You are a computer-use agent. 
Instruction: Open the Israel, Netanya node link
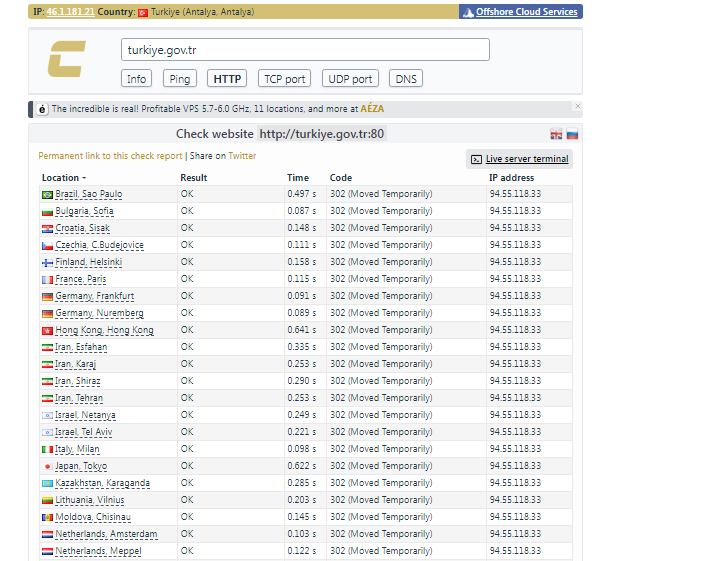pos(85,415)
